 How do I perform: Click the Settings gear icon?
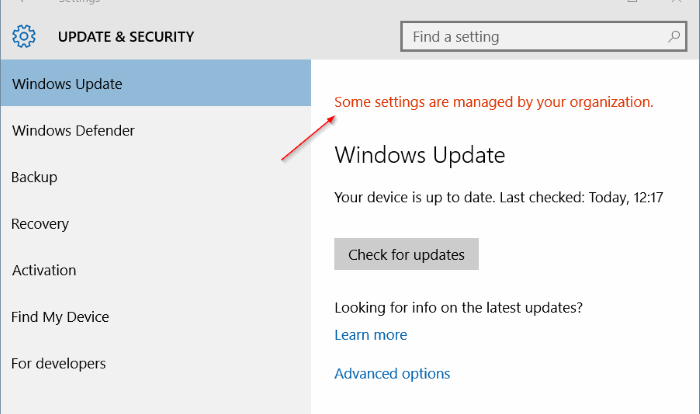tap(24, 36)
